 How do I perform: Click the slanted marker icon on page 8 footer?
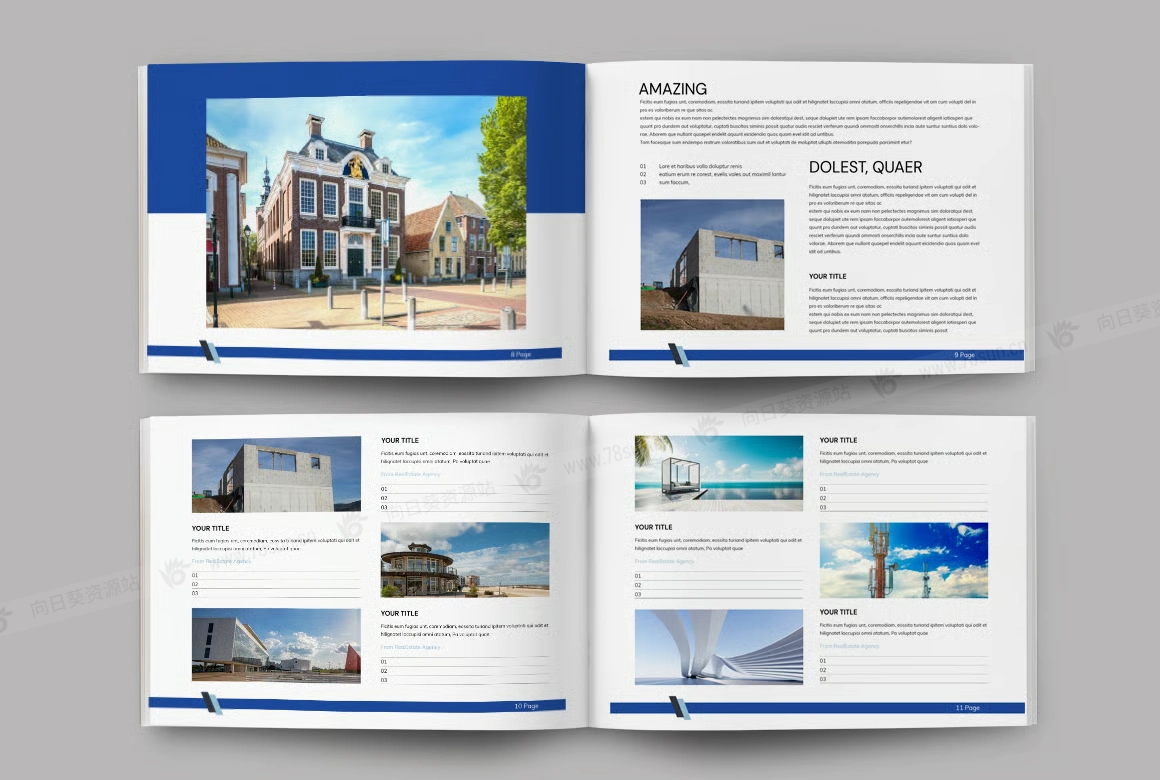coord(210,351)
